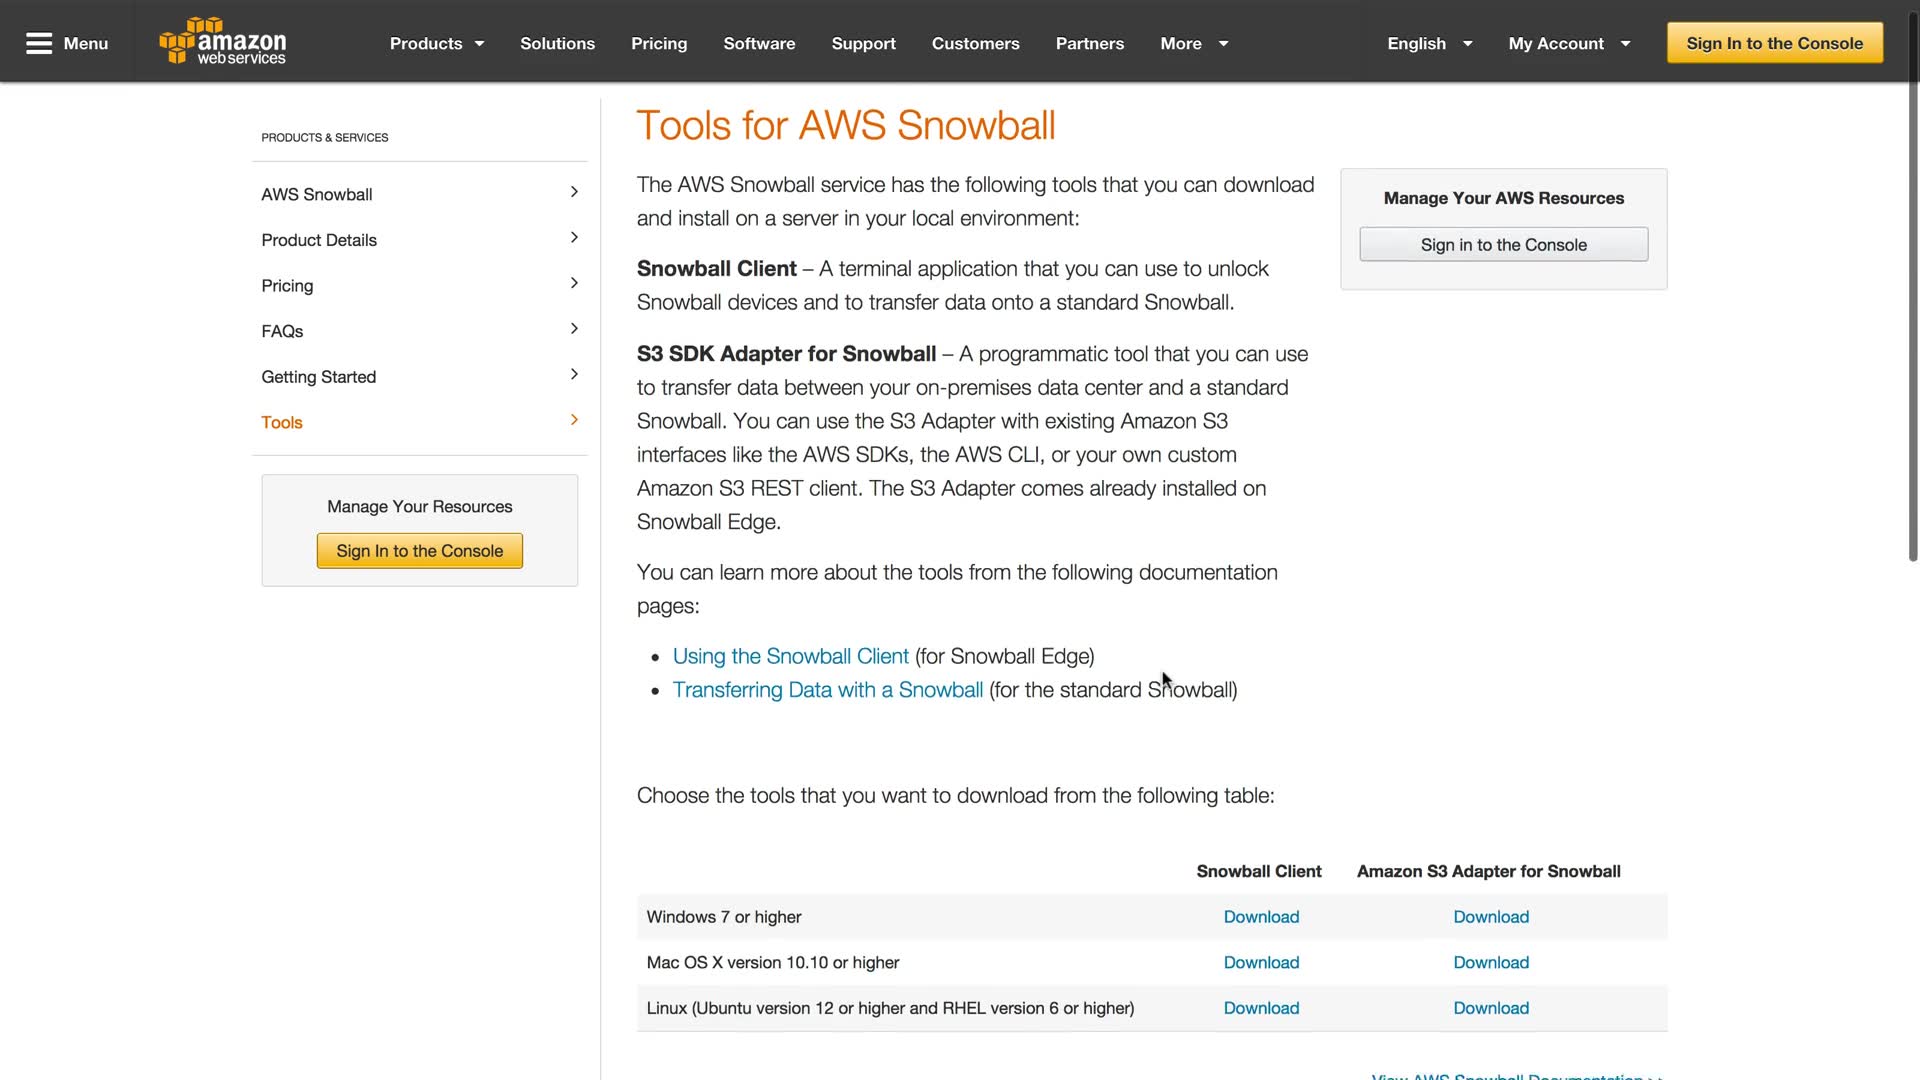Expand the Products dropdown menu
Screen dimensions: 1920x1080
[x=437, y=43]
